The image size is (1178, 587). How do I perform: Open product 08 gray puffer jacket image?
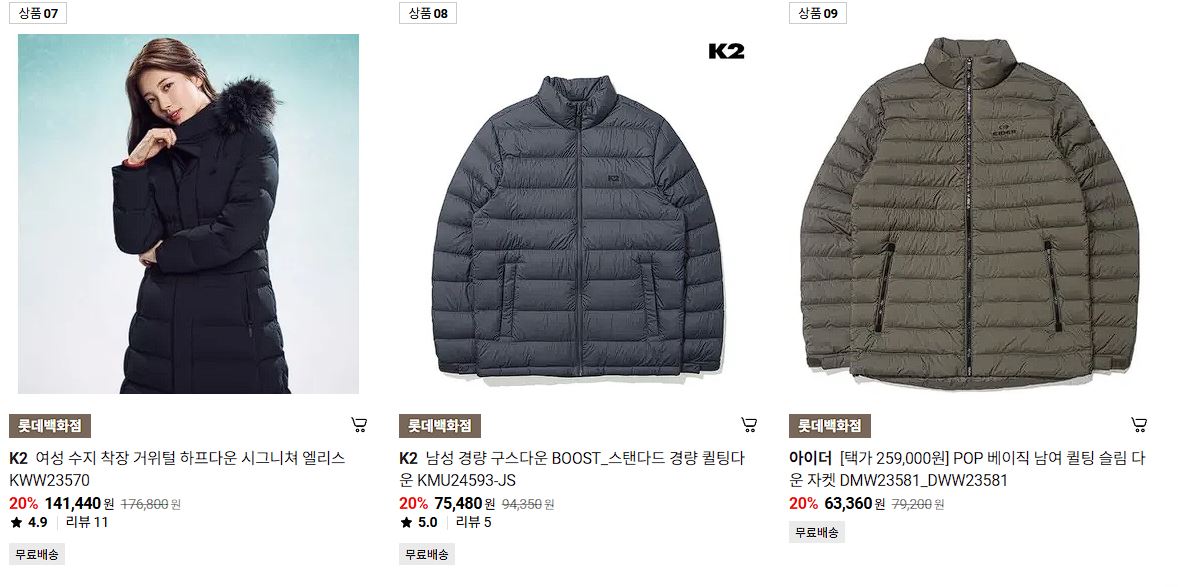click(578, 213)
